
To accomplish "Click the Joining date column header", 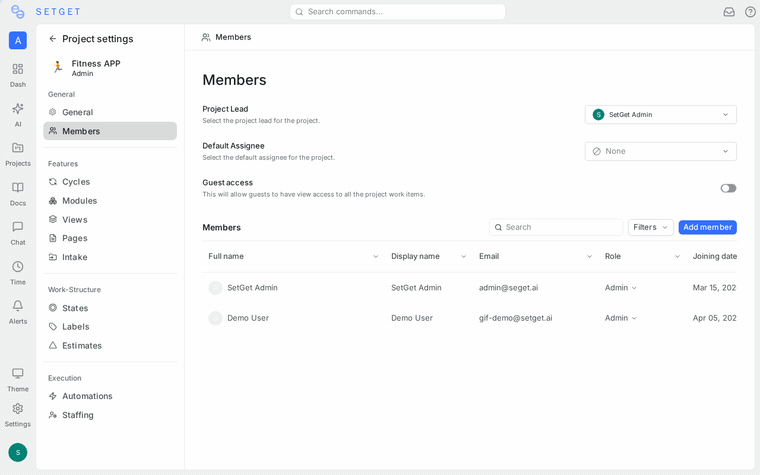I will pos(714,256).
